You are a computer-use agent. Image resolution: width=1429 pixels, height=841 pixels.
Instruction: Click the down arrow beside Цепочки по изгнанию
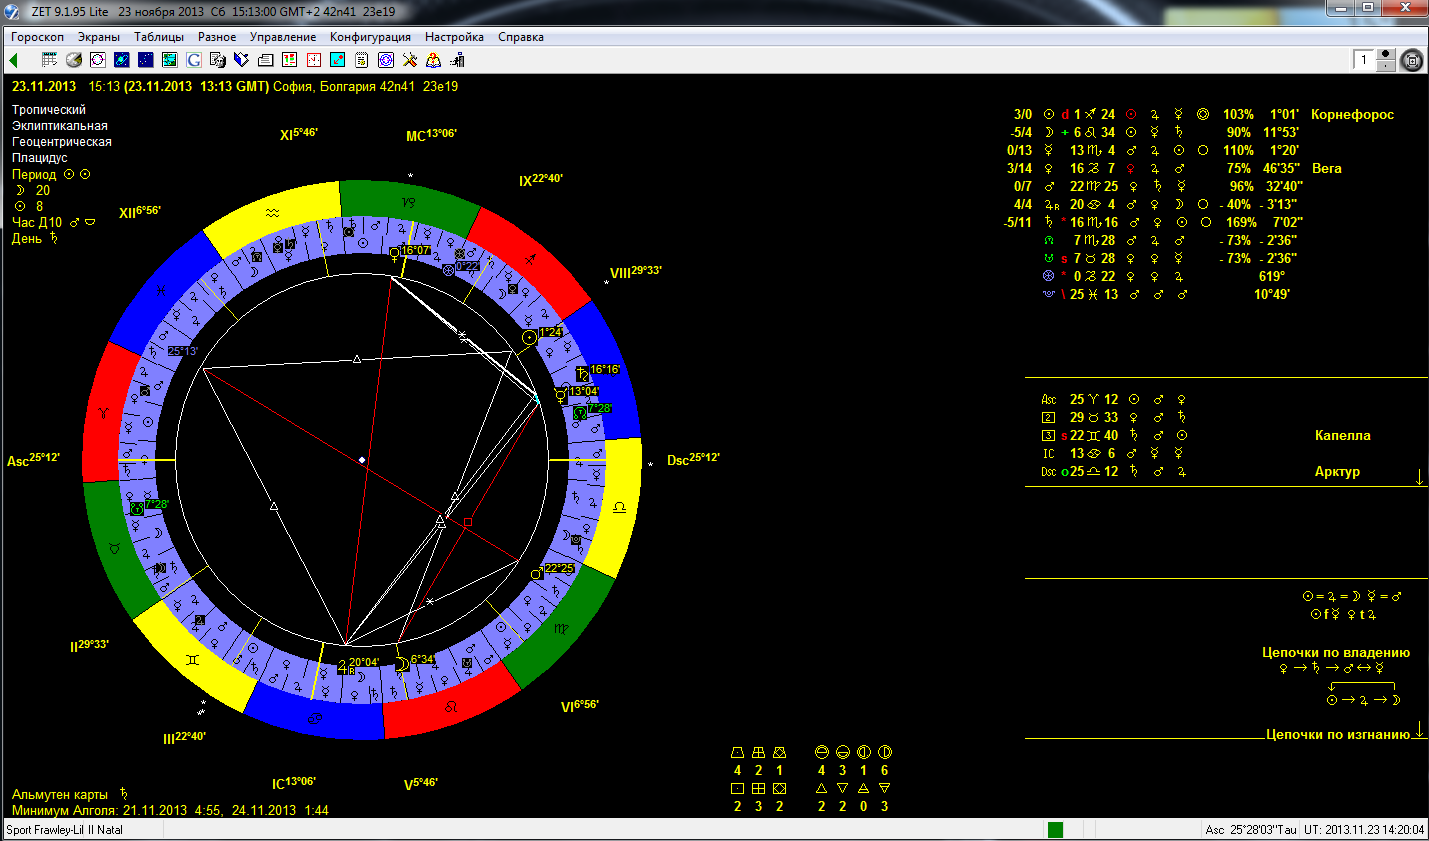(x=1419, y=730)
